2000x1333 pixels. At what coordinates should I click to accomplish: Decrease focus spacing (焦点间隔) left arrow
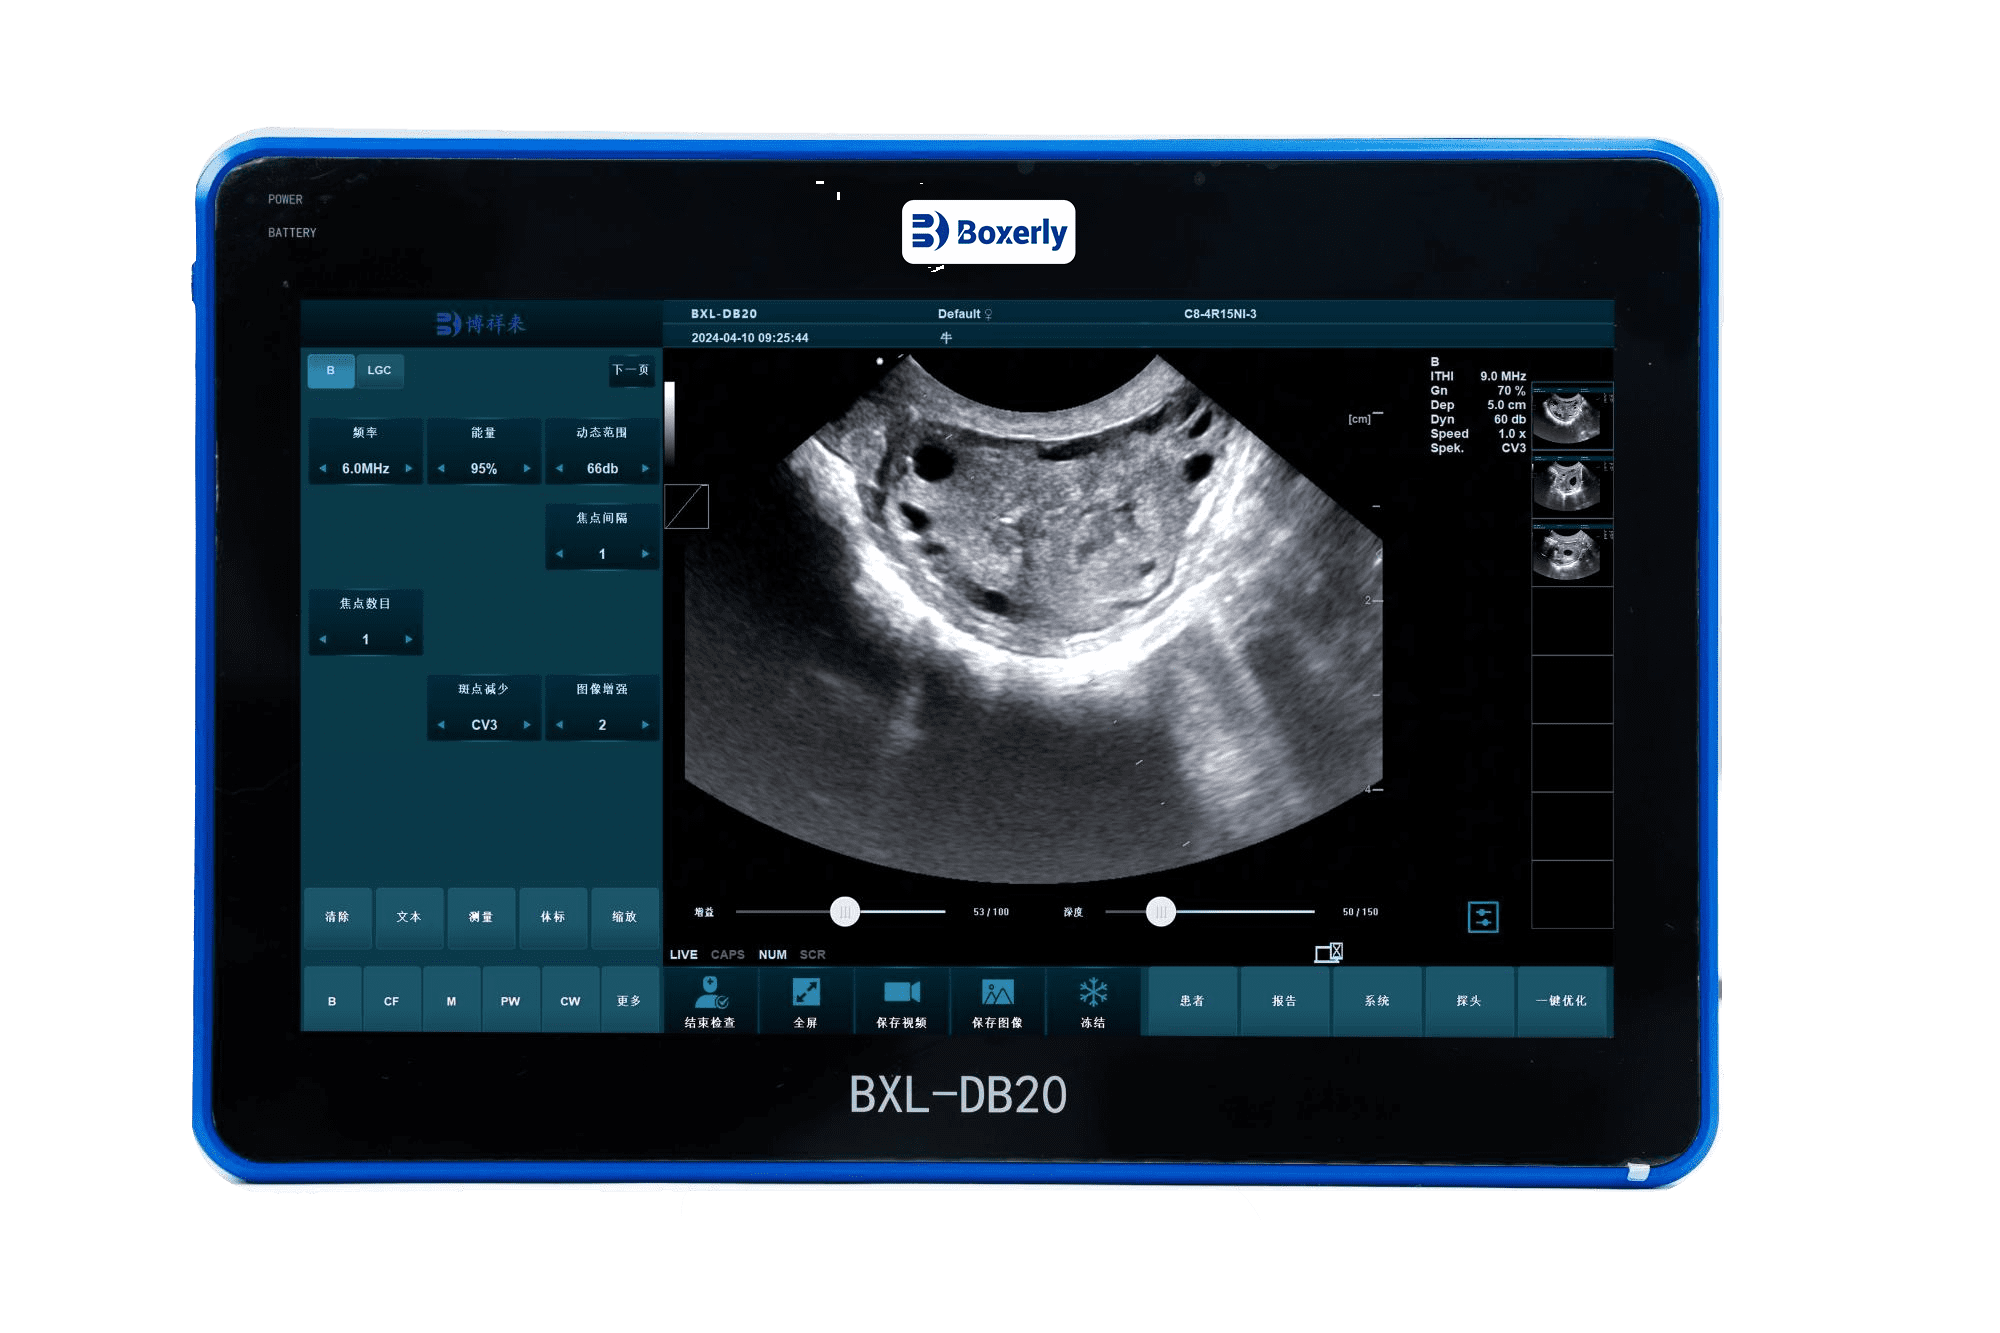[559, 554]
